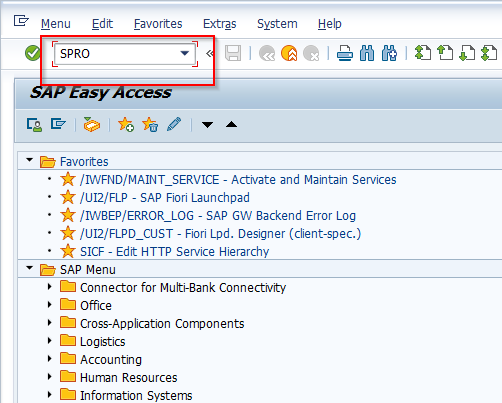This screenshot has width=502, height=403.
Task: Click the Find binoculars icon
Action: point(367,53)
